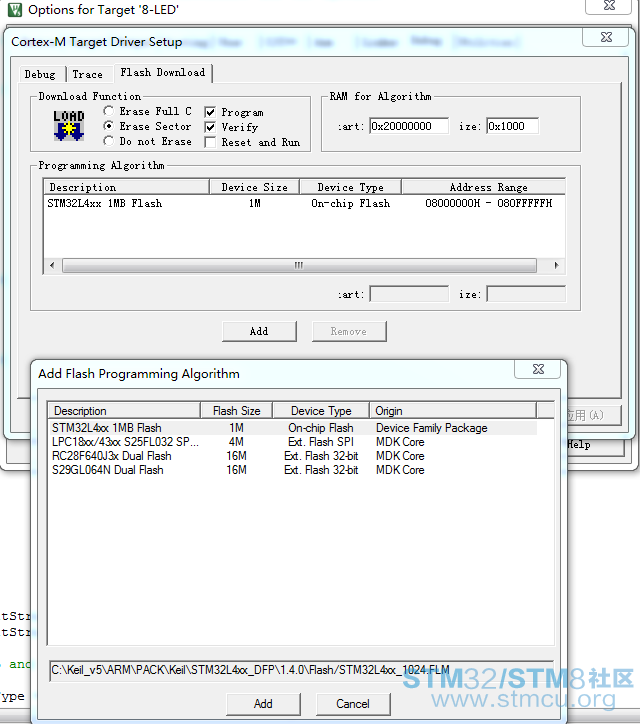Click the Help button behind the dialog
Screen dimensions: 640x724
596,445
